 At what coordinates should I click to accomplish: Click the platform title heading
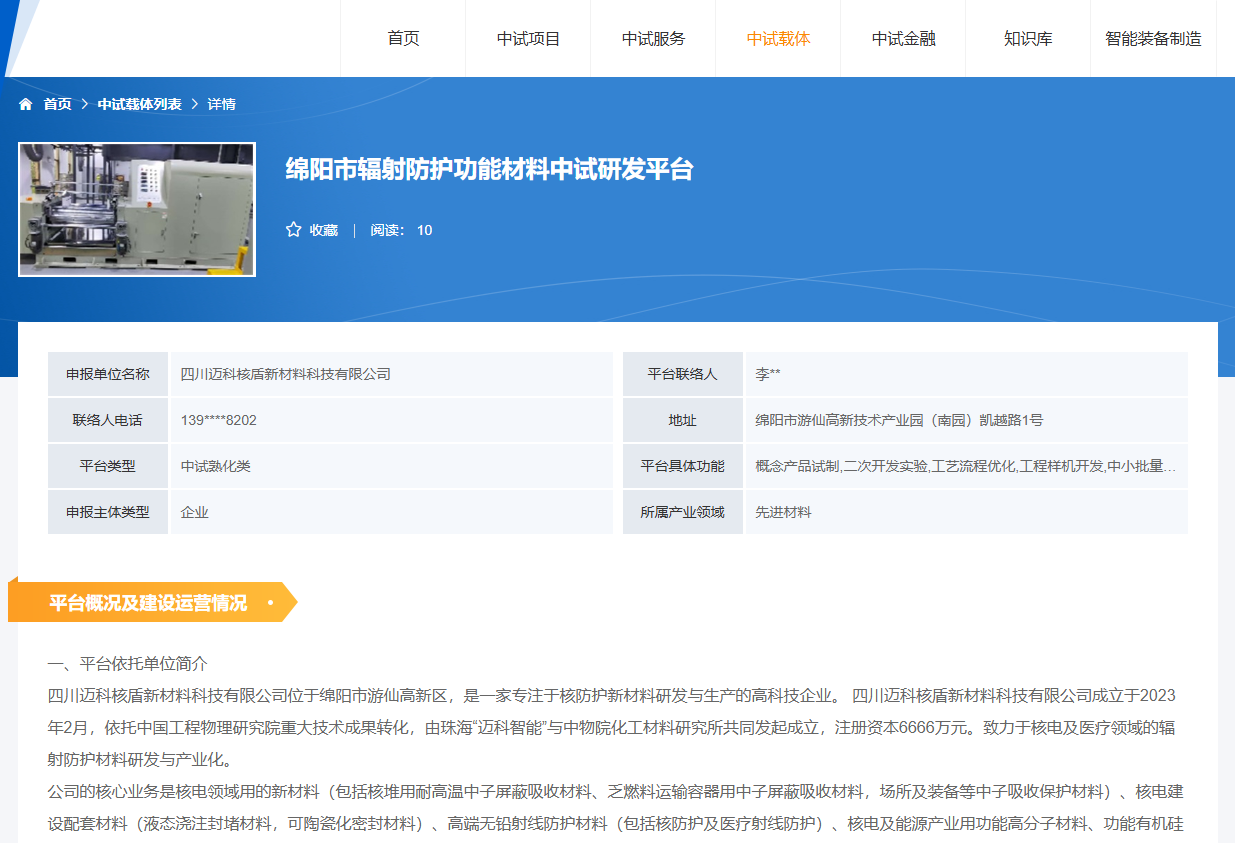(489, 169)
